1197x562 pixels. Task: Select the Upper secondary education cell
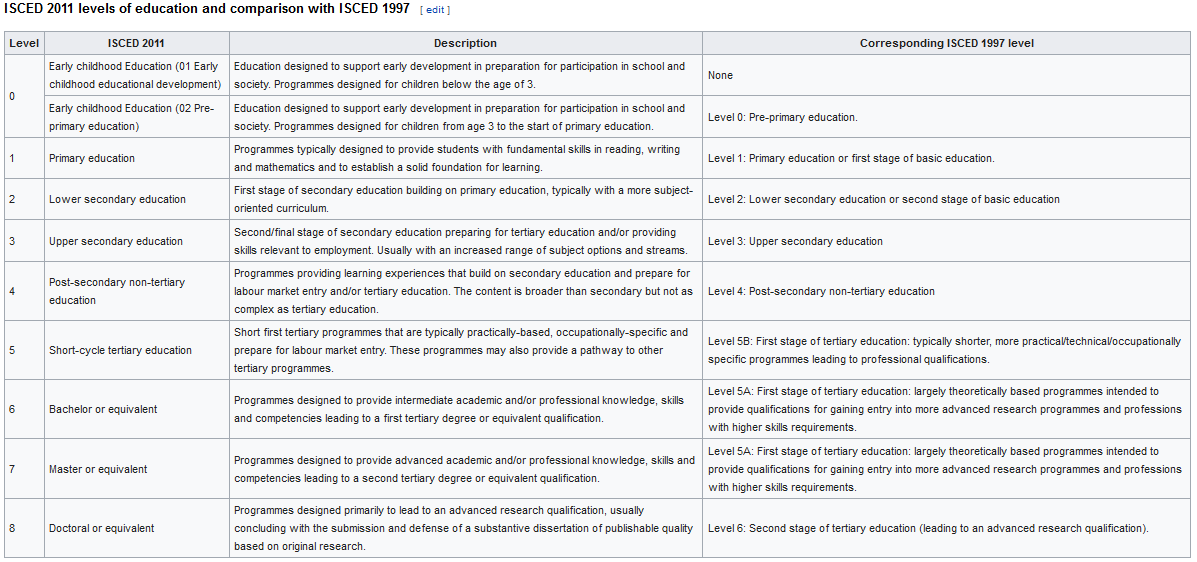[x=137, y=241]
